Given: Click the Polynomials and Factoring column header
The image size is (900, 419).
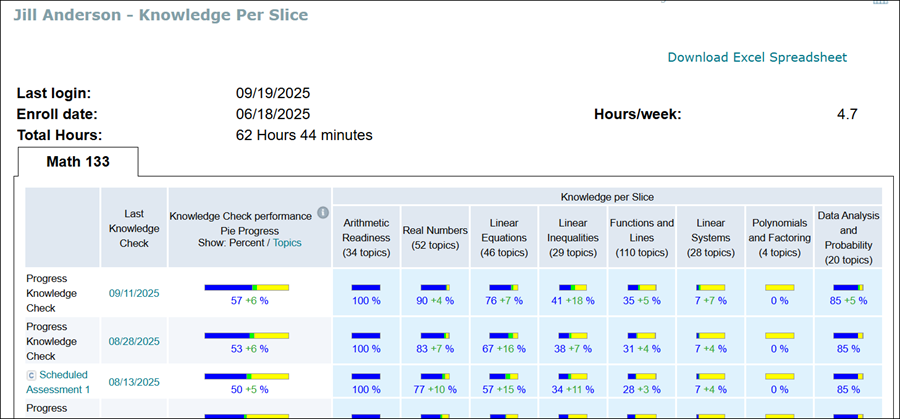Looking at the screenshot, I should click(778, 237).
